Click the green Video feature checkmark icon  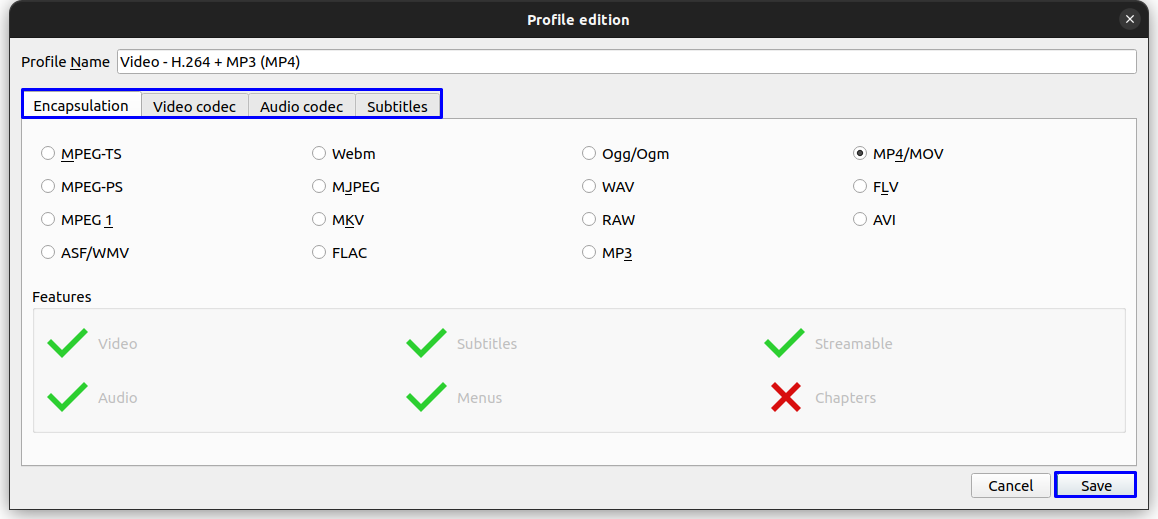[x=67, y=343]
